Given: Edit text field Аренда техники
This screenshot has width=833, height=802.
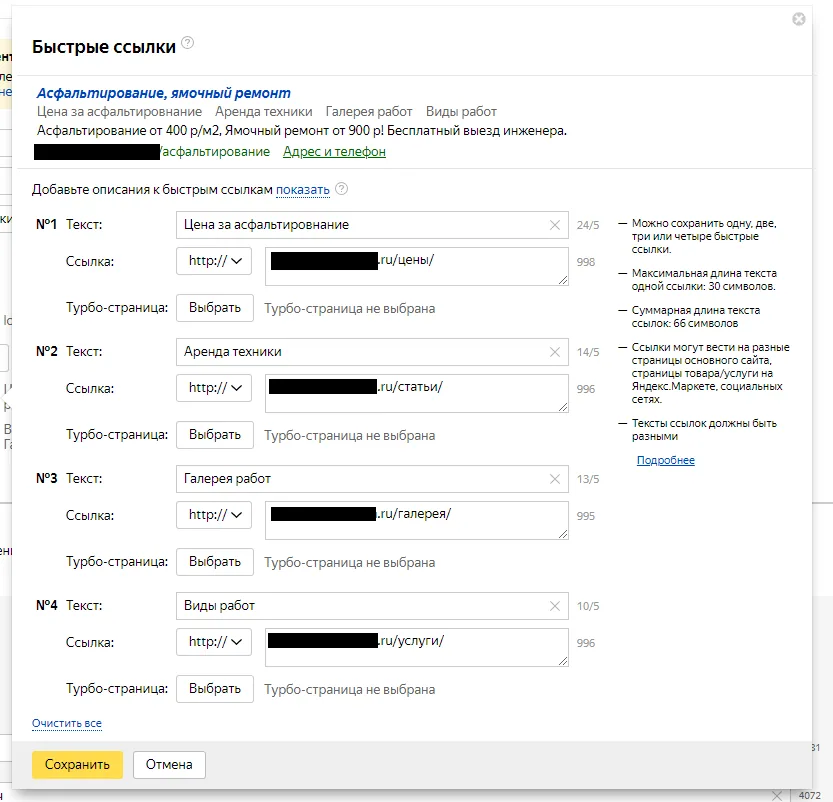Looking at the screenshot, I should [372, 352].
